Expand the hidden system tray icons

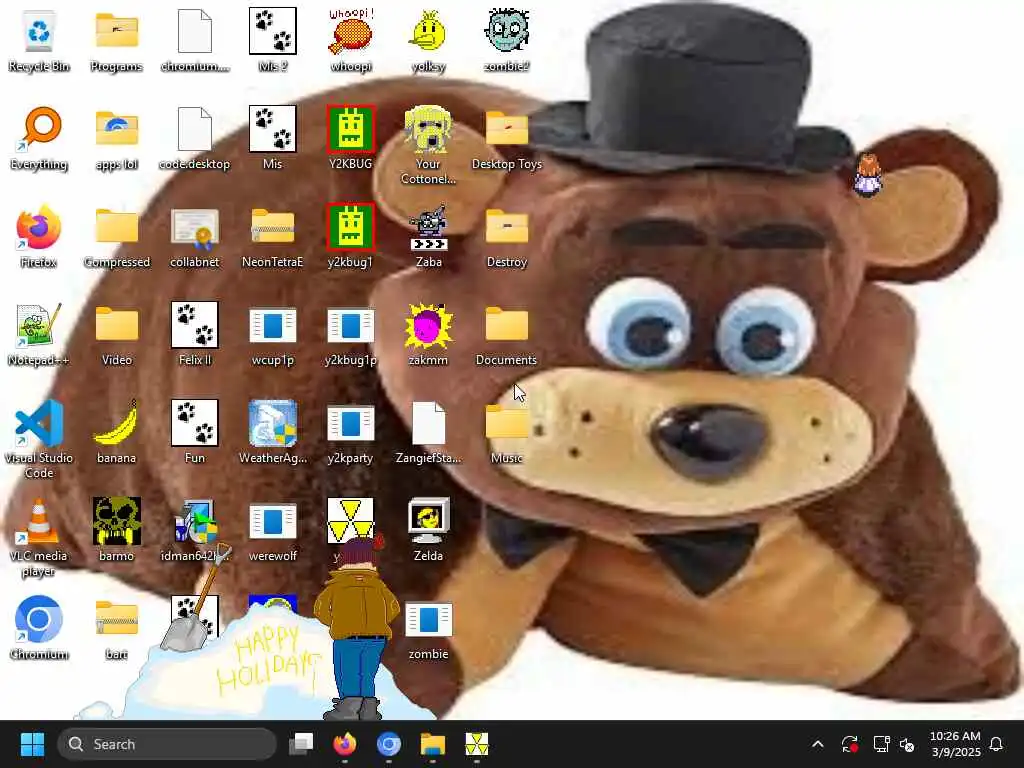point(818,744)
